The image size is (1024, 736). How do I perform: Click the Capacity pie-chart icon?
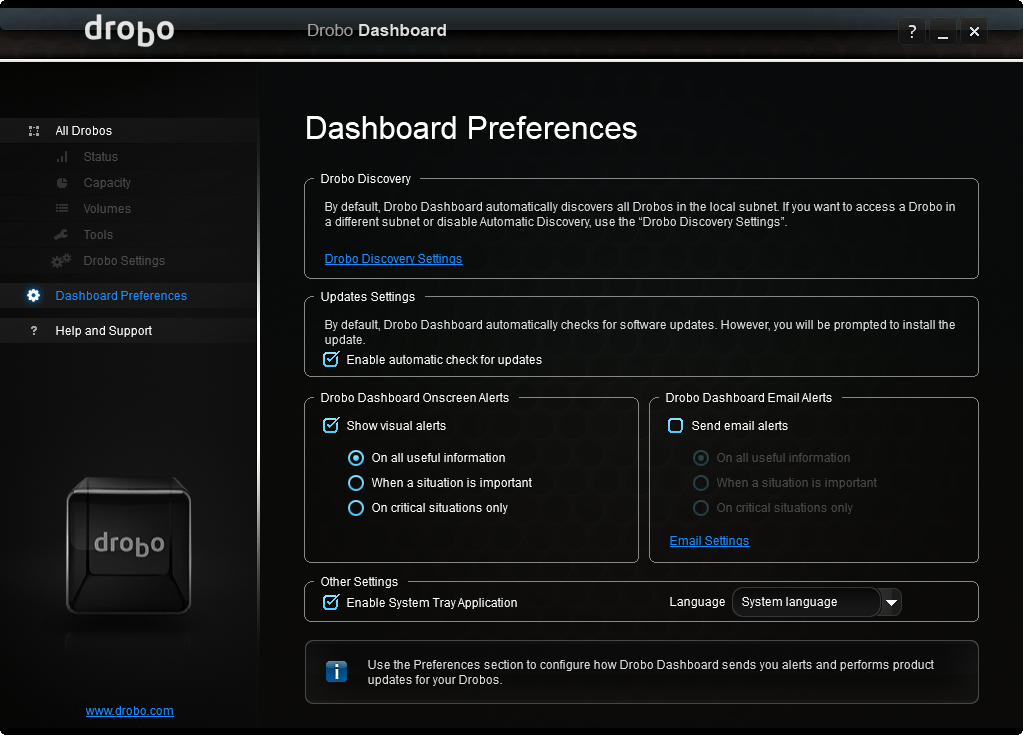pyautogui.click(x=62, y=183)
